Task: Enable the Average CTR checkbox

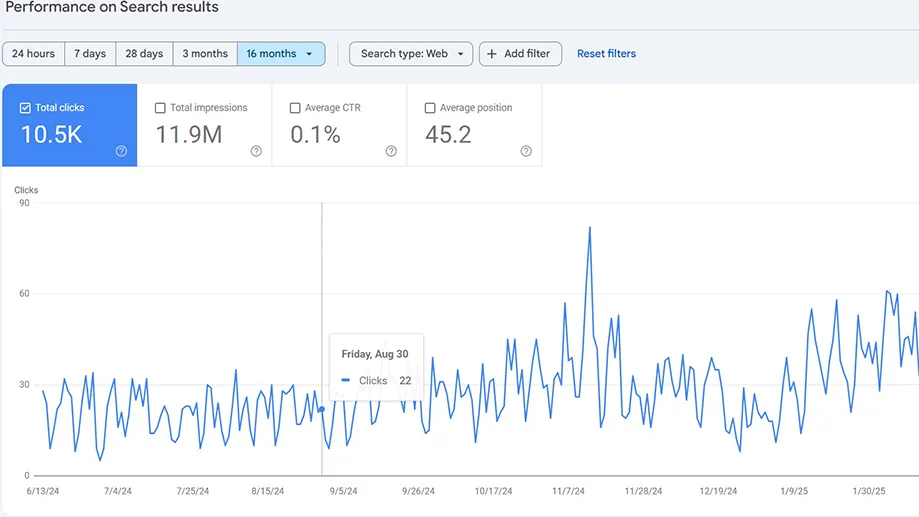Action: (x=295, y=108)
